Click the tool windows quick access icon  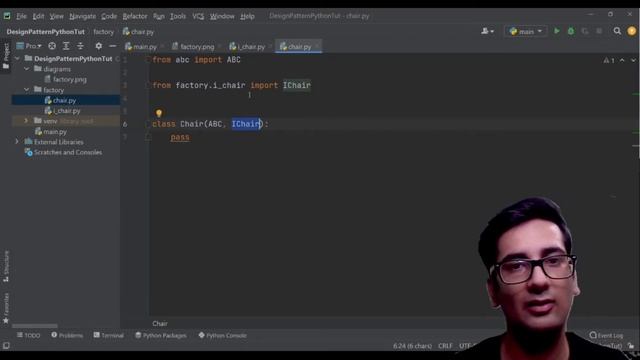[6, 346]
